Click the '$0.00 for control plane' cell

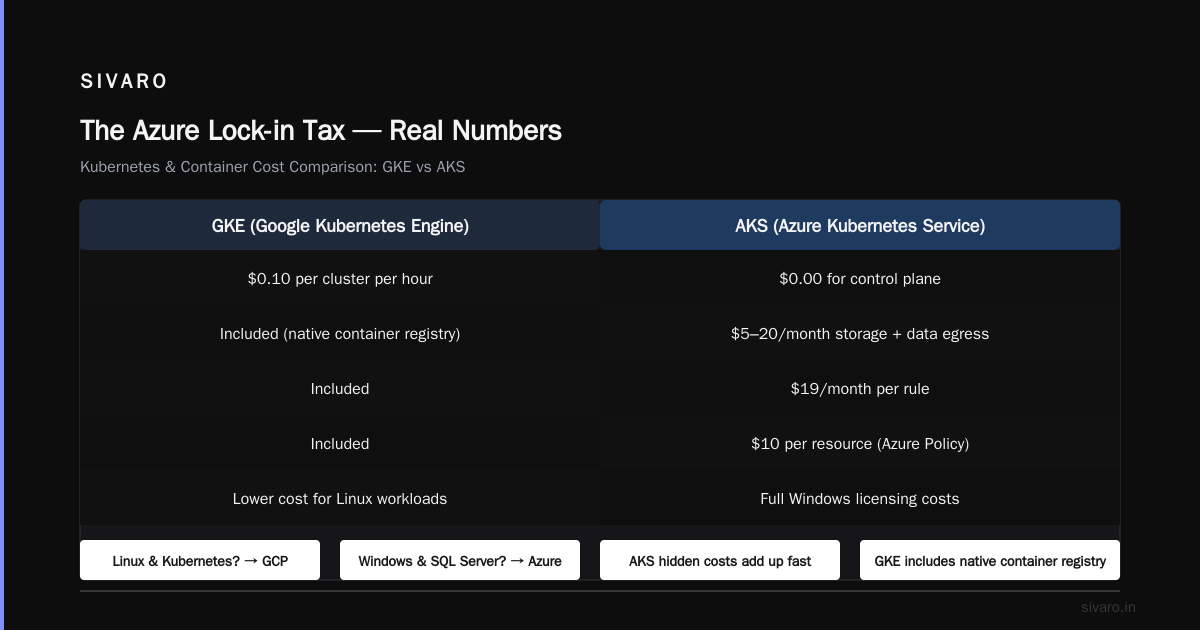[860, 279]
